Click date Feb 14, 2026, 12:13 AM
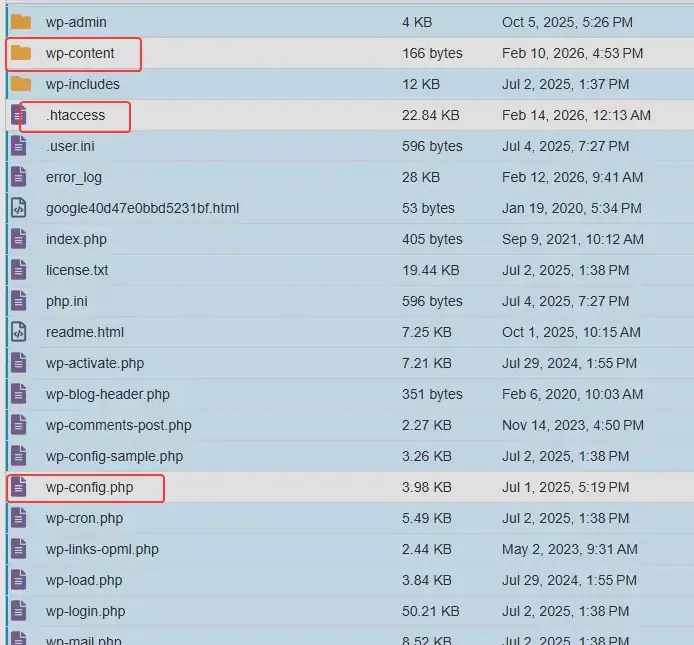The image size is (694, 645). pos(576,115)
